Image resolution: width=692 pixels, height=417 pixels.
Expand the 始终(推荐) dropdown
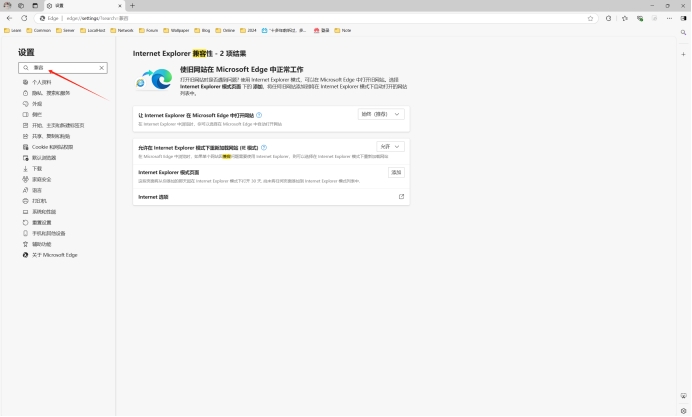click(381, 115)
